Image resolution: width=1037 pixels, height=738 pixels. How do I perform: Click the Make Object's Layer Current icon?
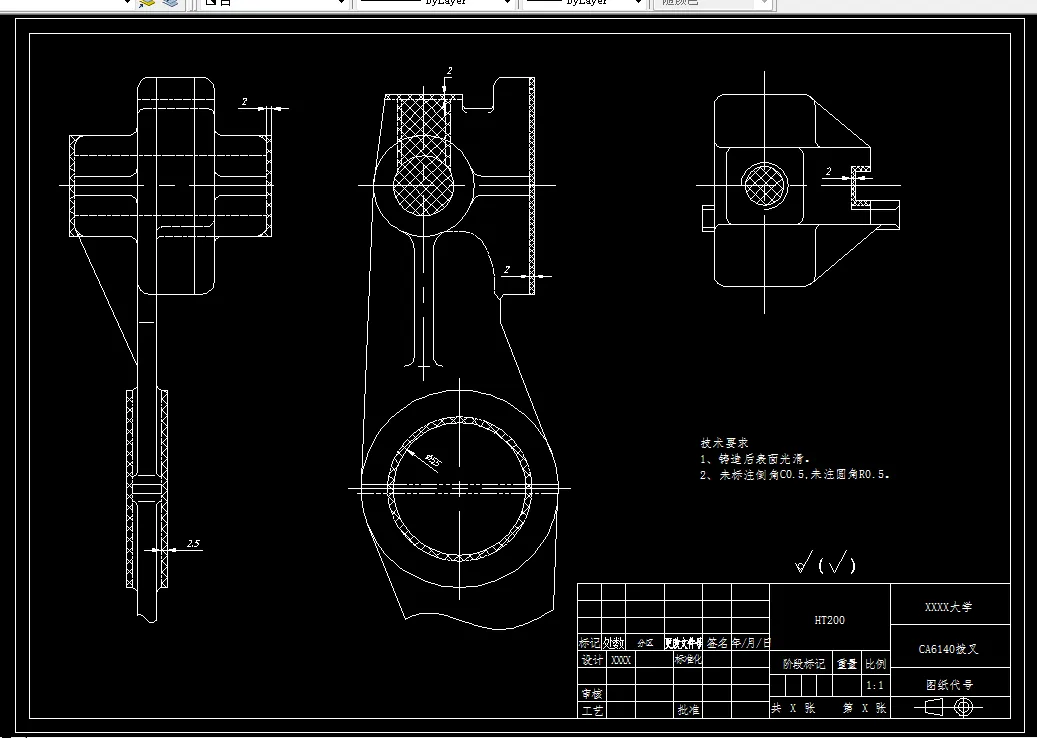[x=146, y=3]
